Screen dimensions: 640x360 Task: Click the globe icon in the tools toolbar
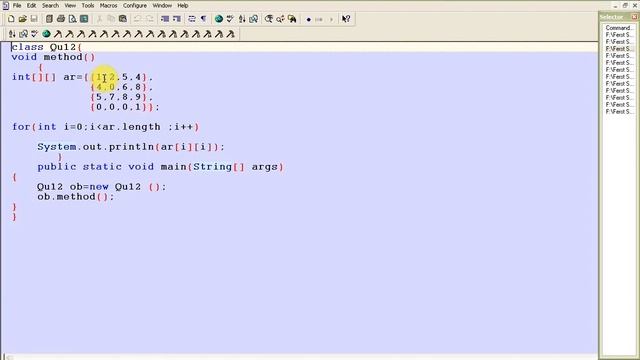tap(46, 34)
